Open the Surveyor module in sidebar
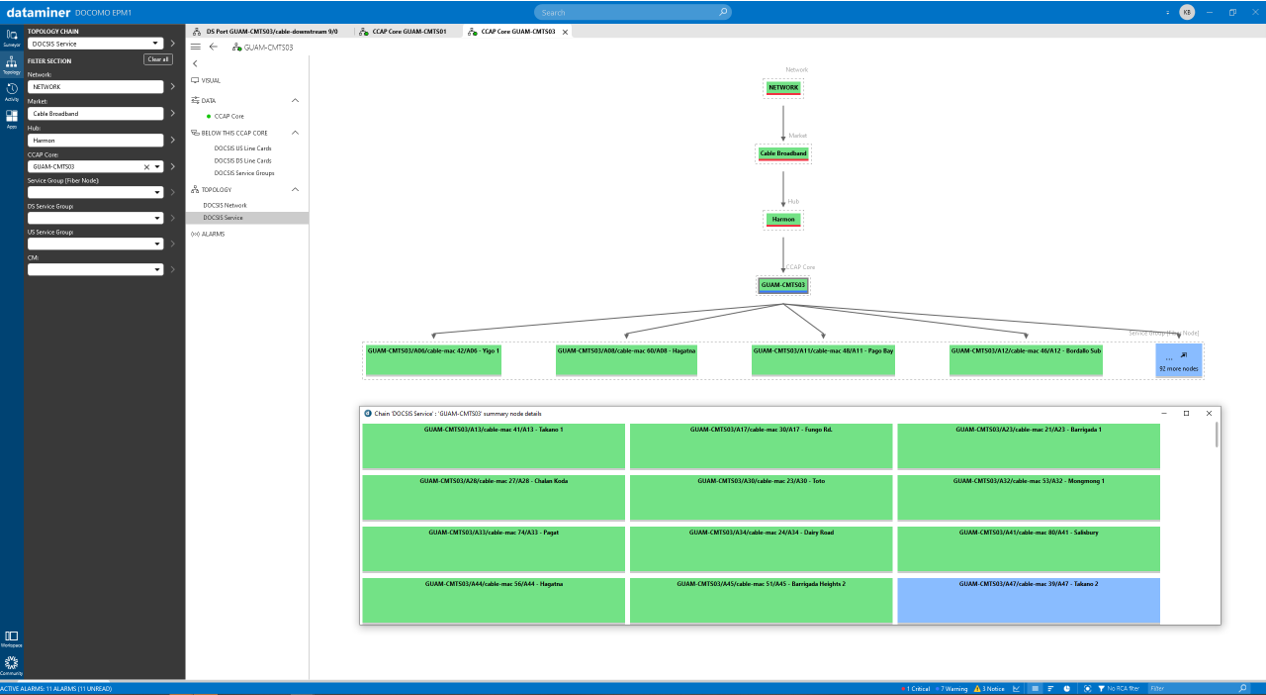 [x=11, y=37]
